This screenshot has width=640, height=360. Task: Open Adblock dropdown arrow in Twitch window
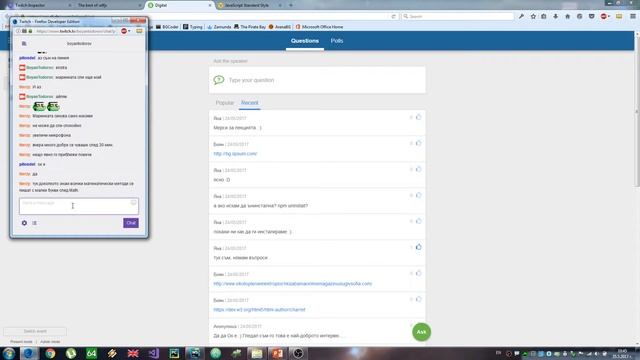[129, 31]
